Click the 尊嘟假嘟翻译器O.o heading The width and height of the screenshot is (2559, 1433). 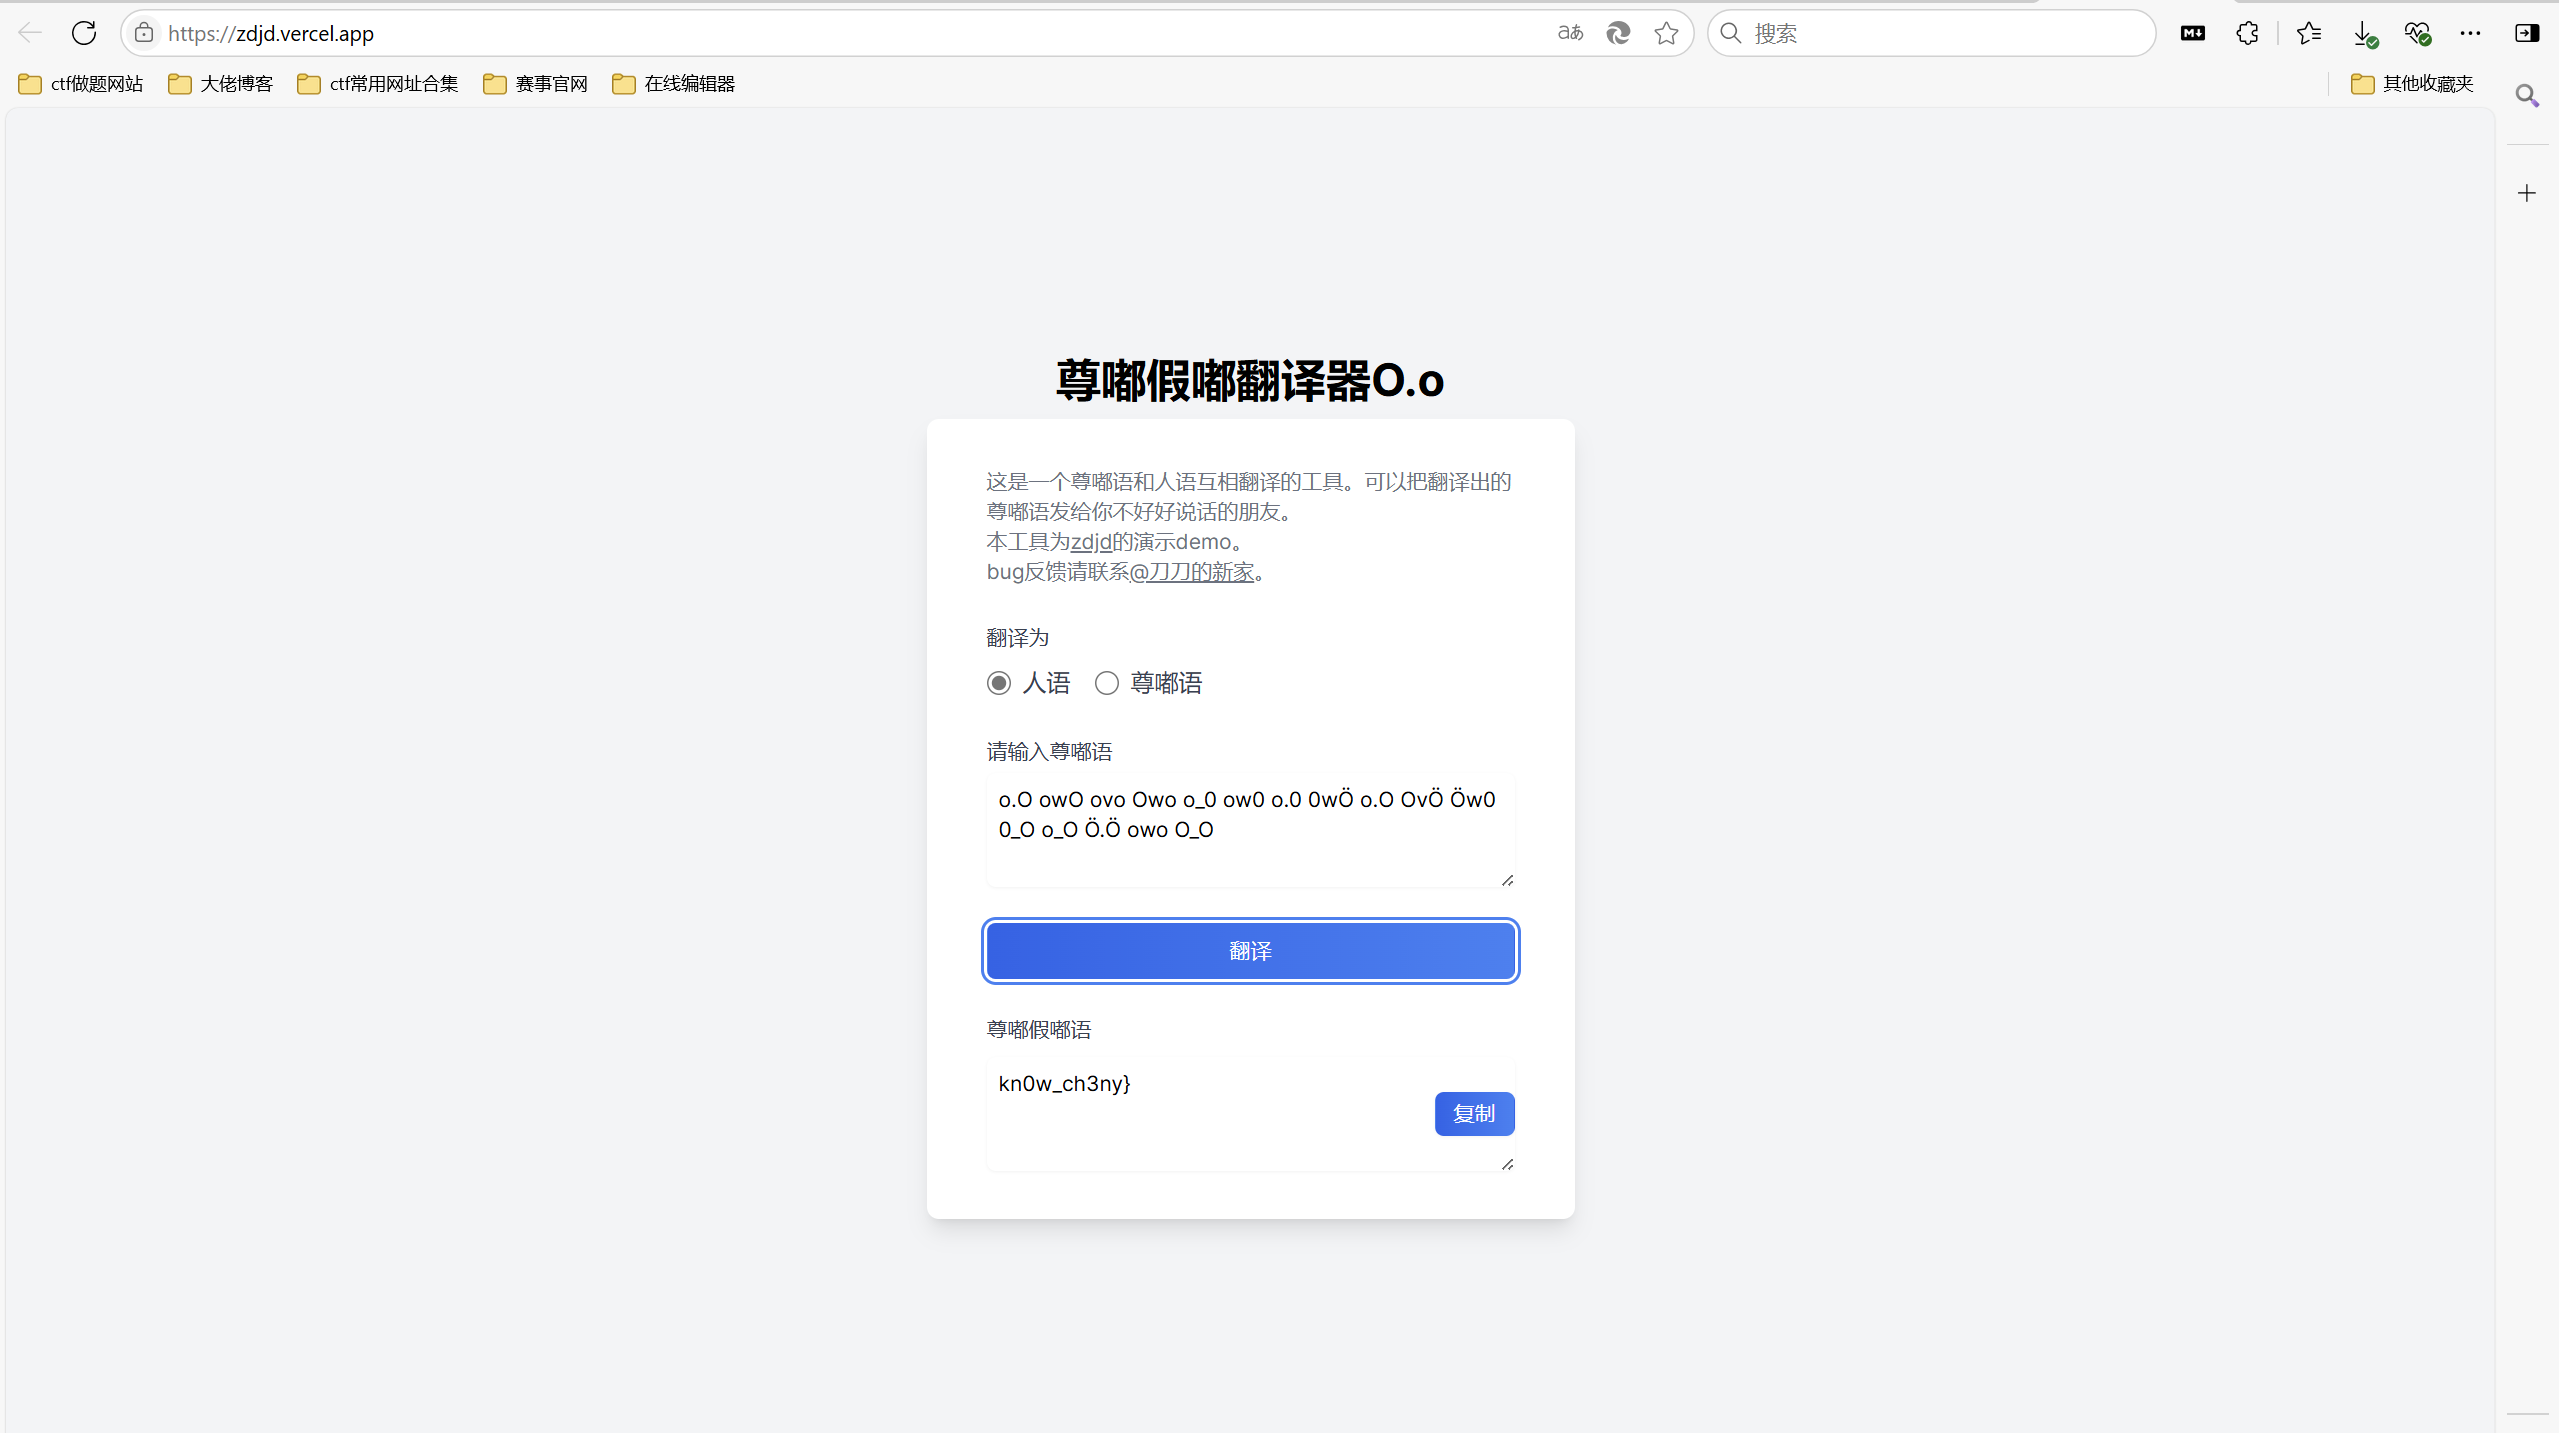pos(1250,381)
